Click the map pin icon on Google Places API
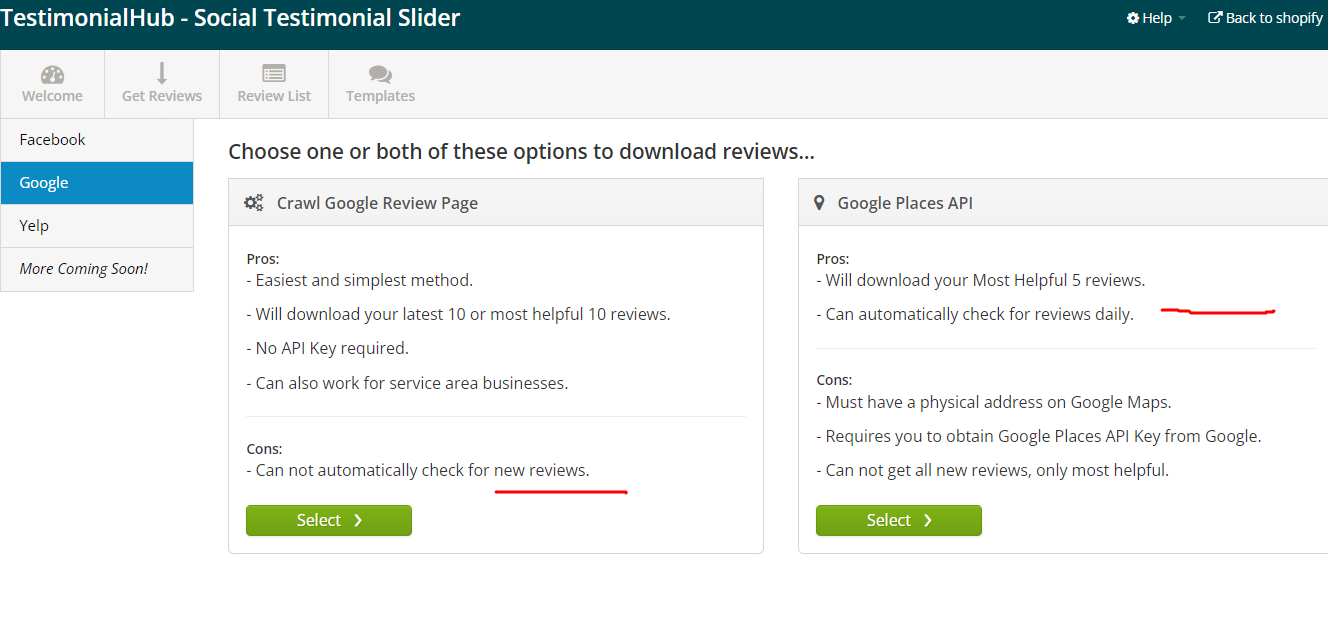 [819, 203]
